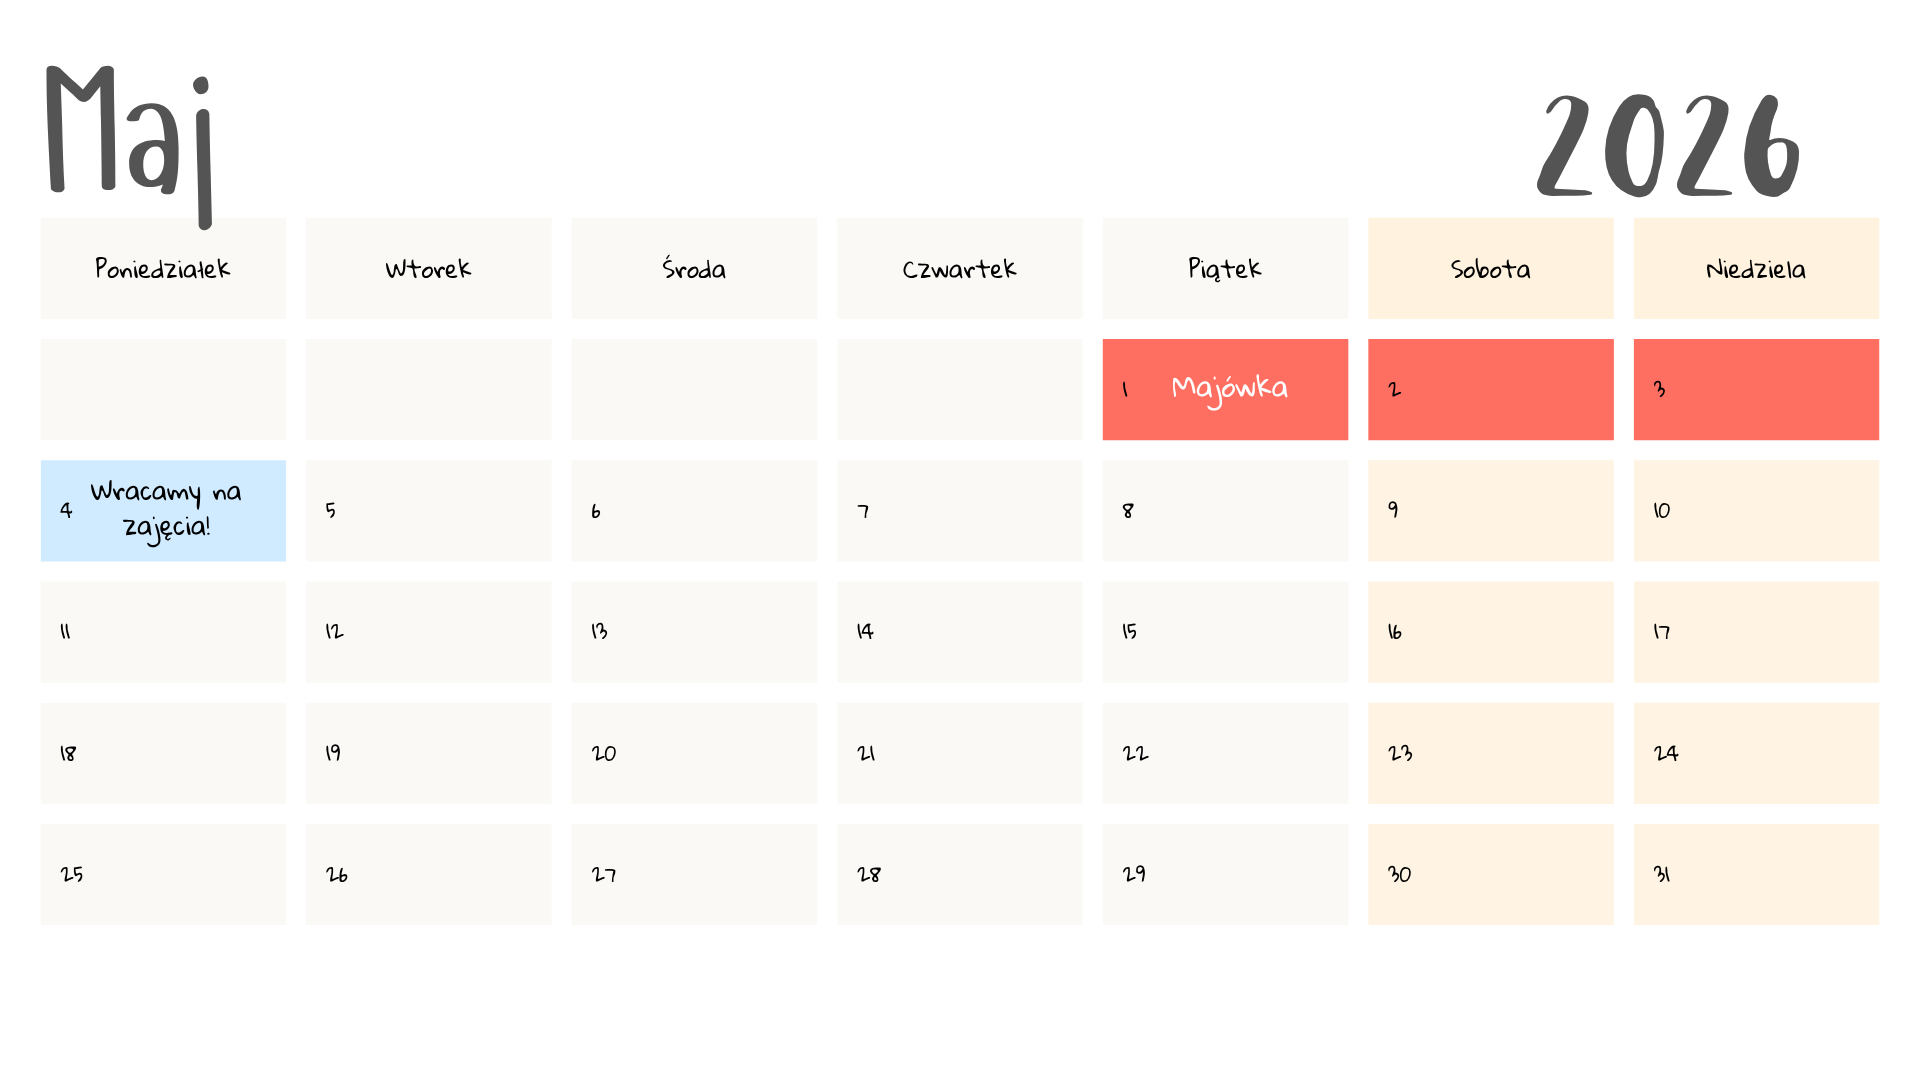The height and width of the screenshot is (1080, 1920).
Task: Click the Sobota weekend header
Action: click(1490, 268)
